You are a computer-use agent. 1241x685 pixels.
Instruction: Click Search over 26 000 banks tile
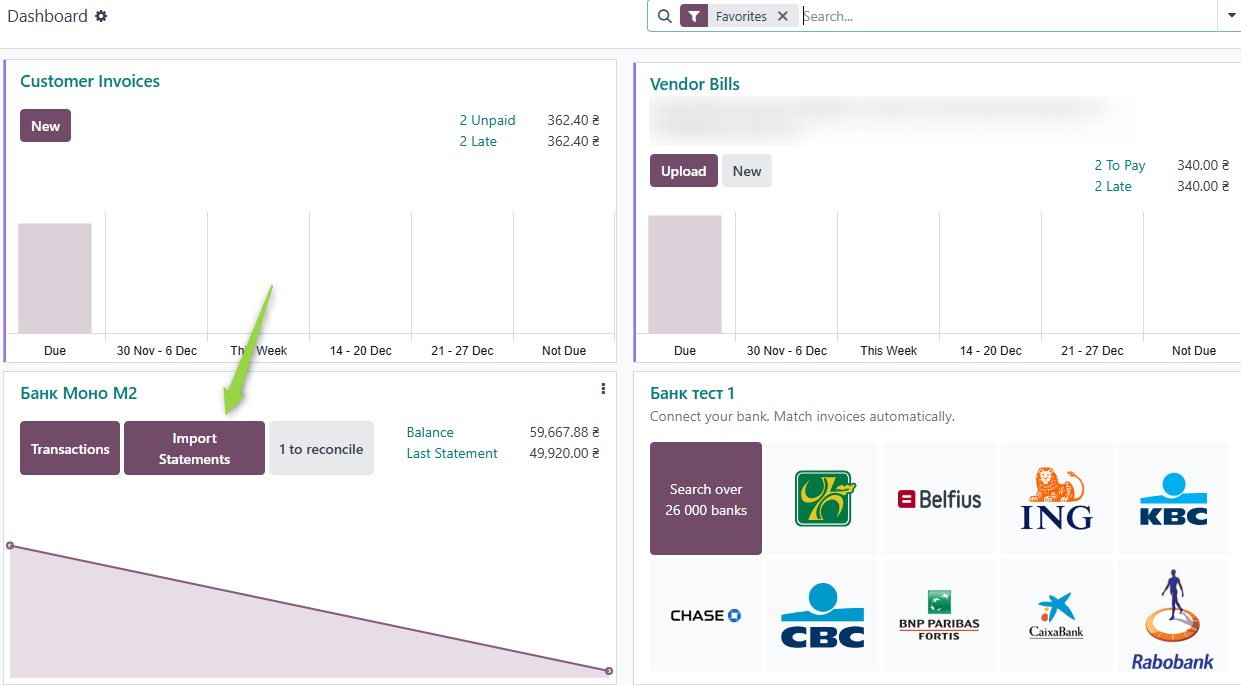(x=706, y=499)
